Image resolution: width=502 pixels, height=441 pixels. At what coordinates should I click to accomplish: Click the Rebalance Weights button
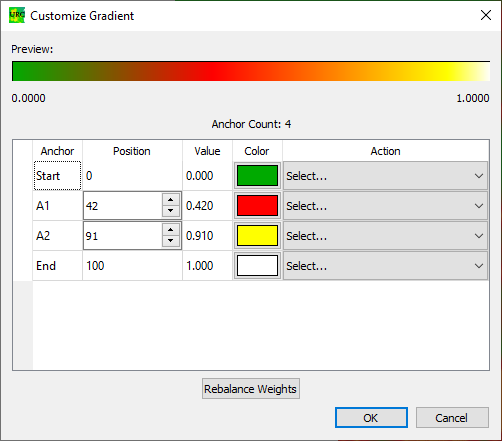point(251,389)
